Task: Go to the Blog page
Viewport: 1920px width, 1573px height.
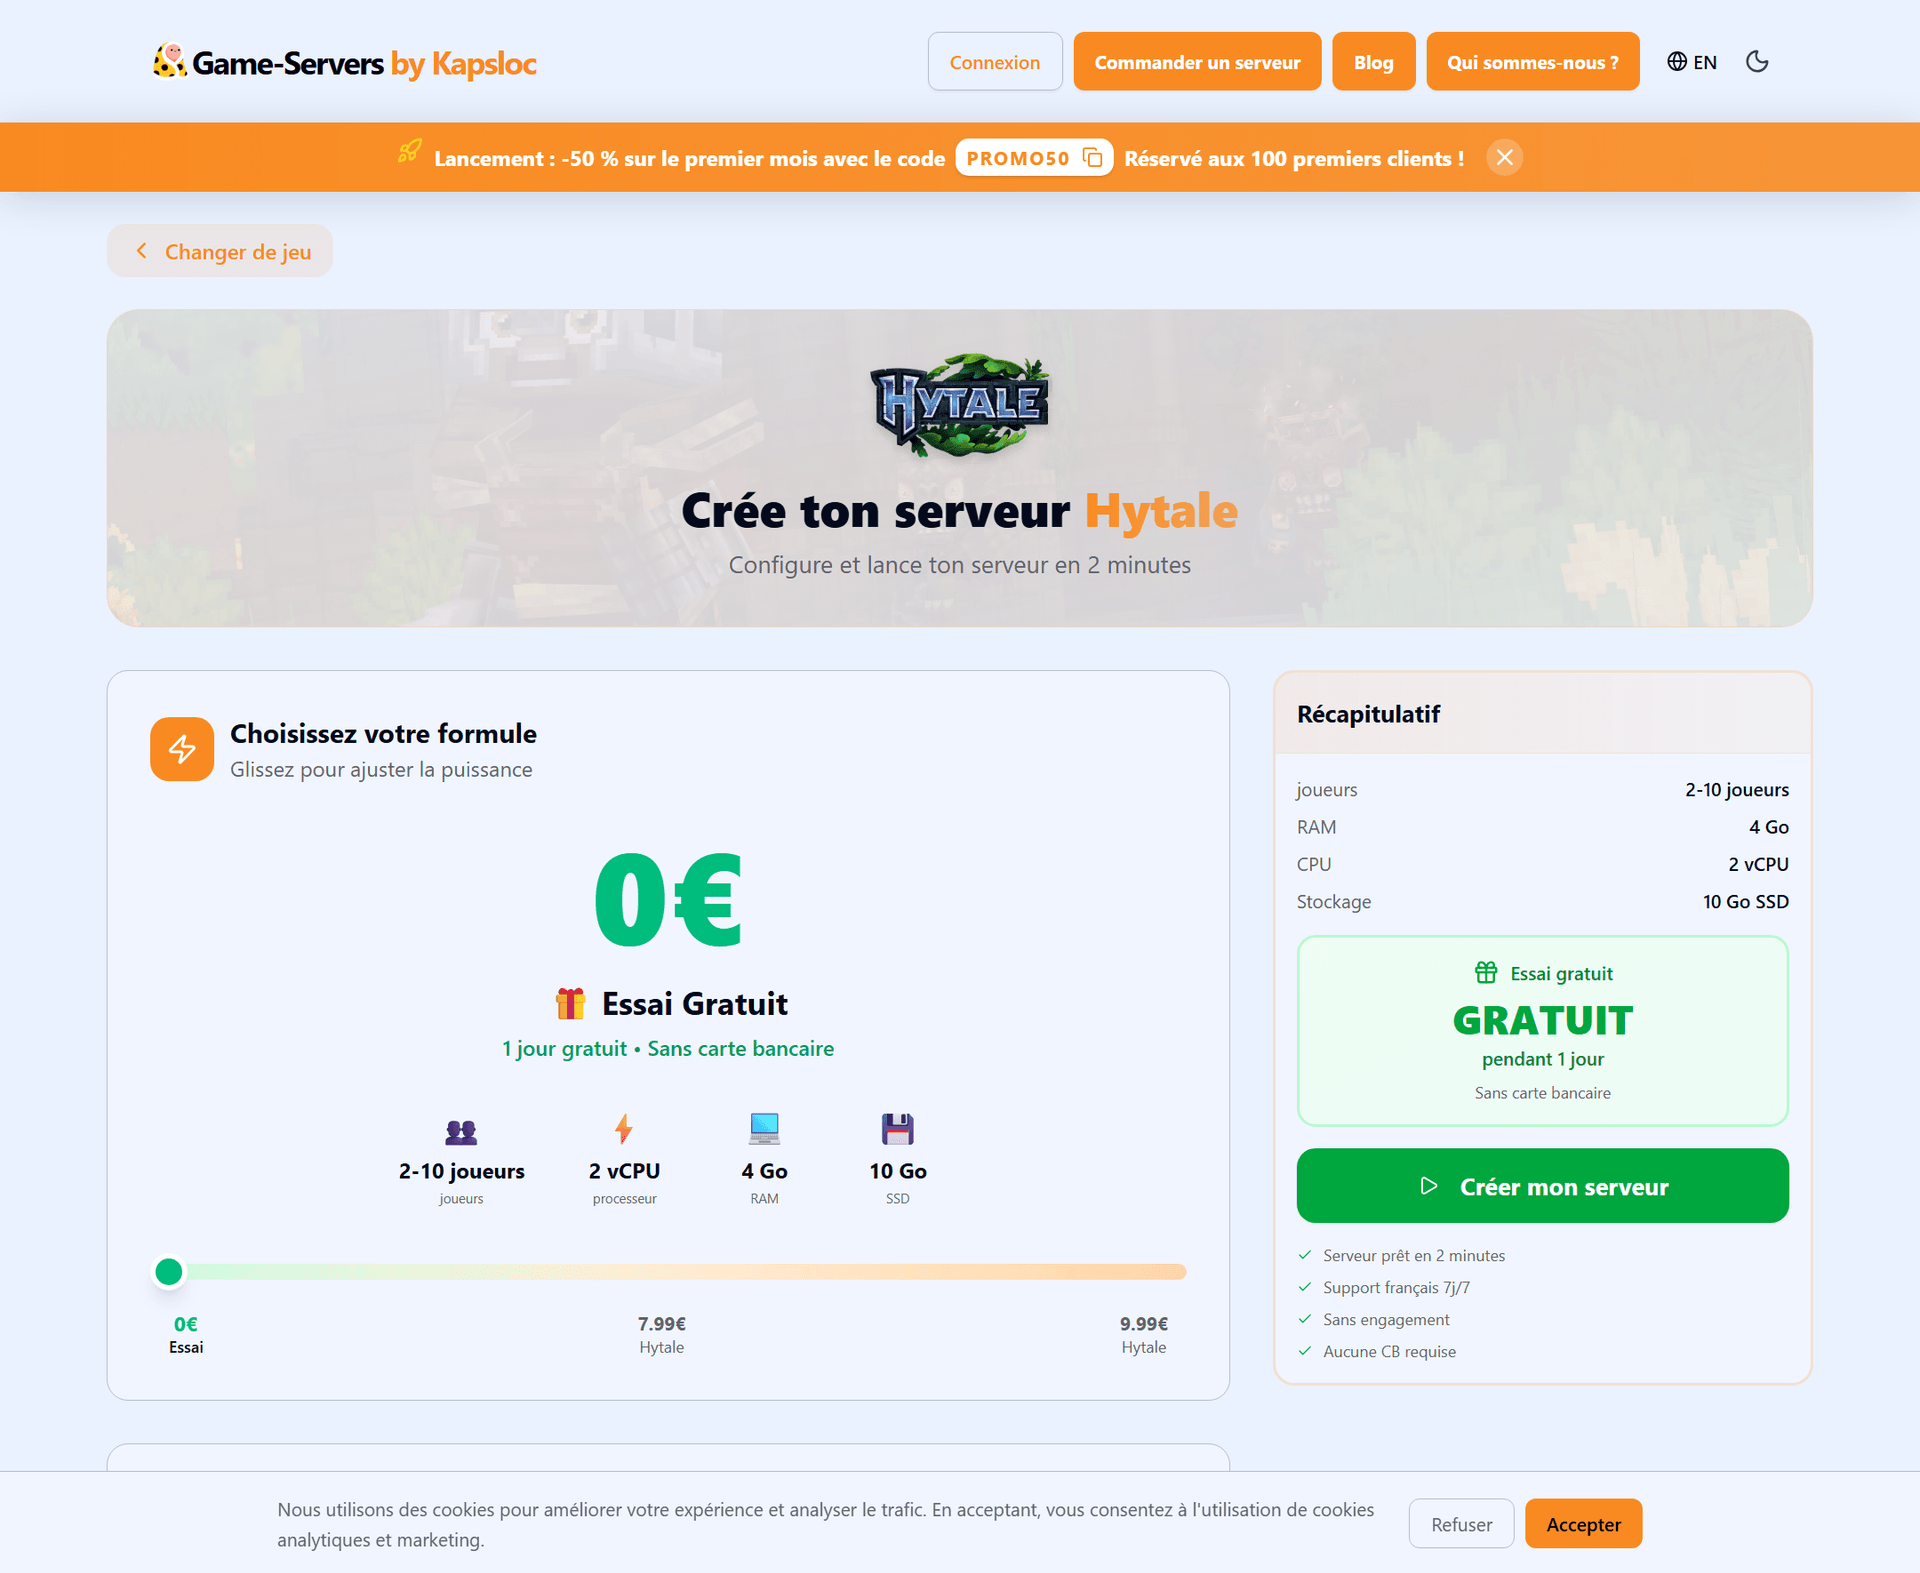Action: click(1373, 62)
